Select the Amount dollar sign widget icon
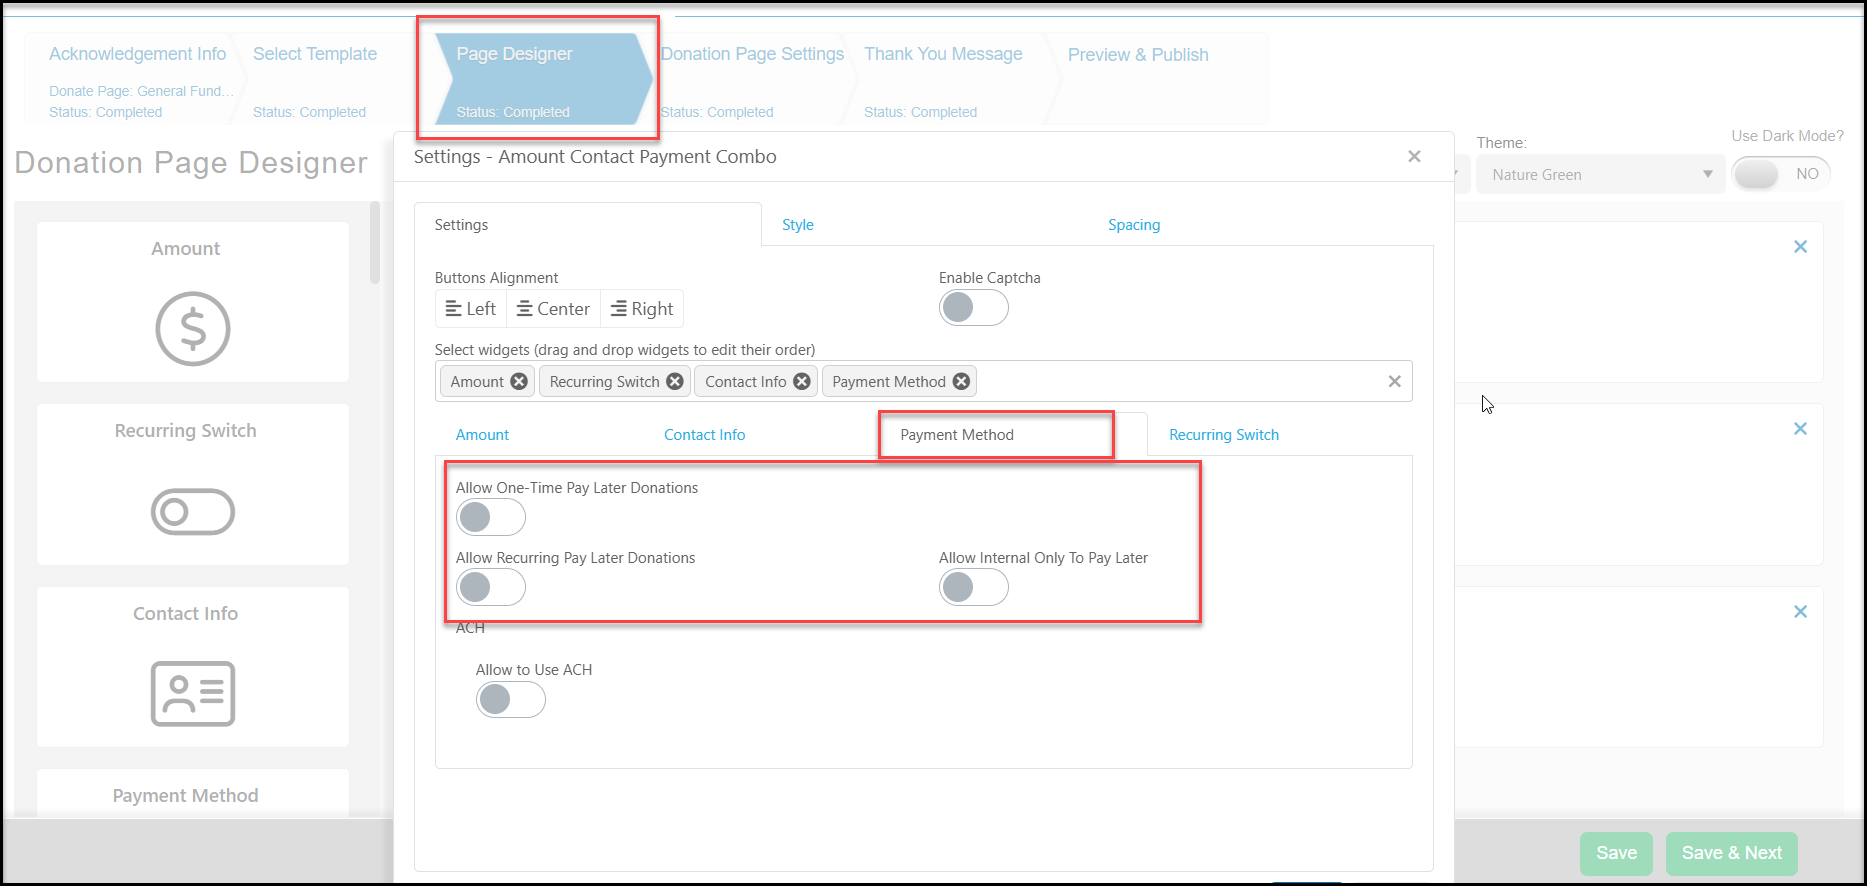1867x886 pixels. [193, 329]
